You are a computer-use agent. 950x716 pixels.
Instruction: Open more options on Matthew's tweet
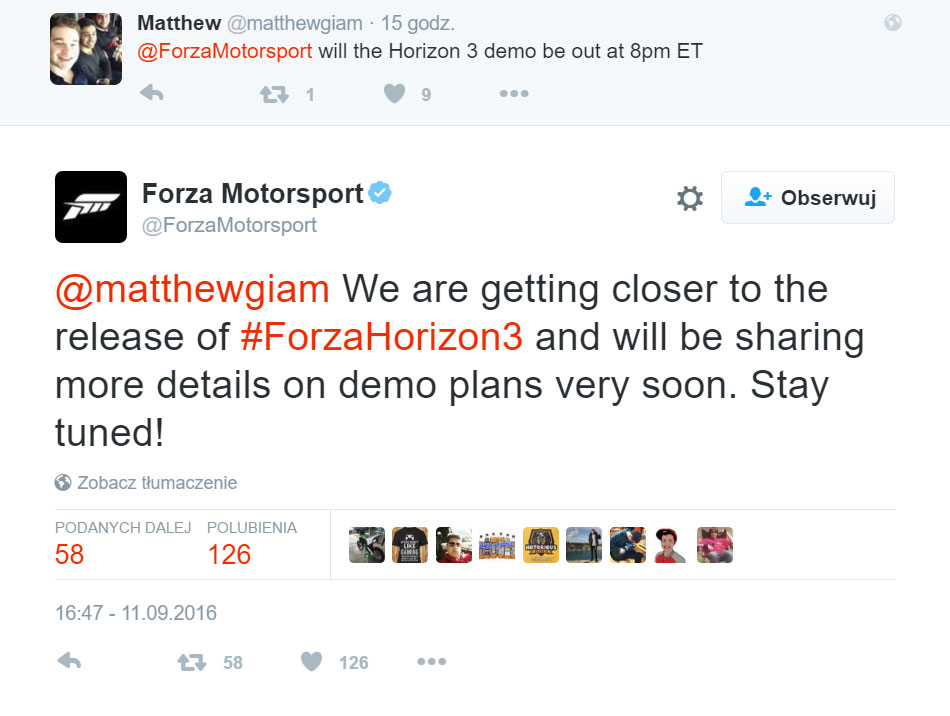click(x=513, y=94)
